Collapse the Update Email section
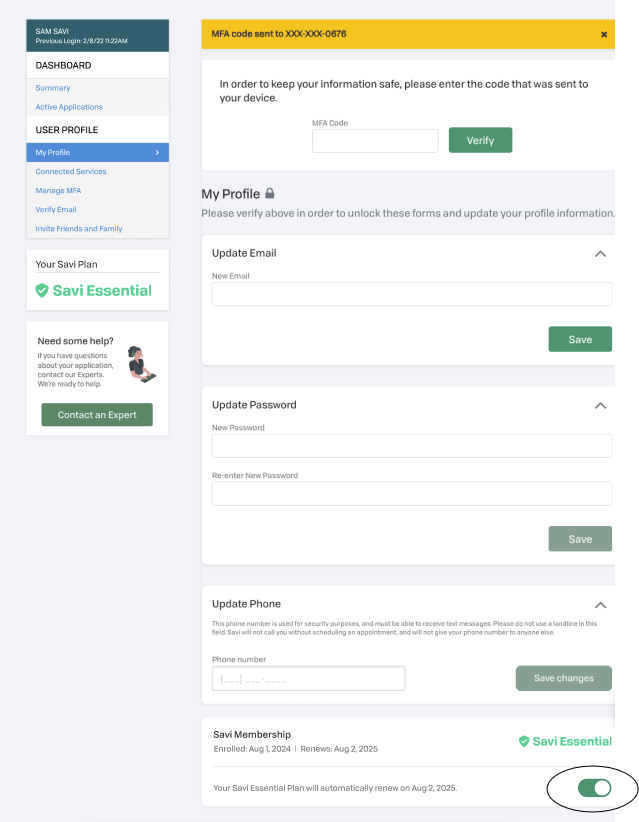 [600, 254]
